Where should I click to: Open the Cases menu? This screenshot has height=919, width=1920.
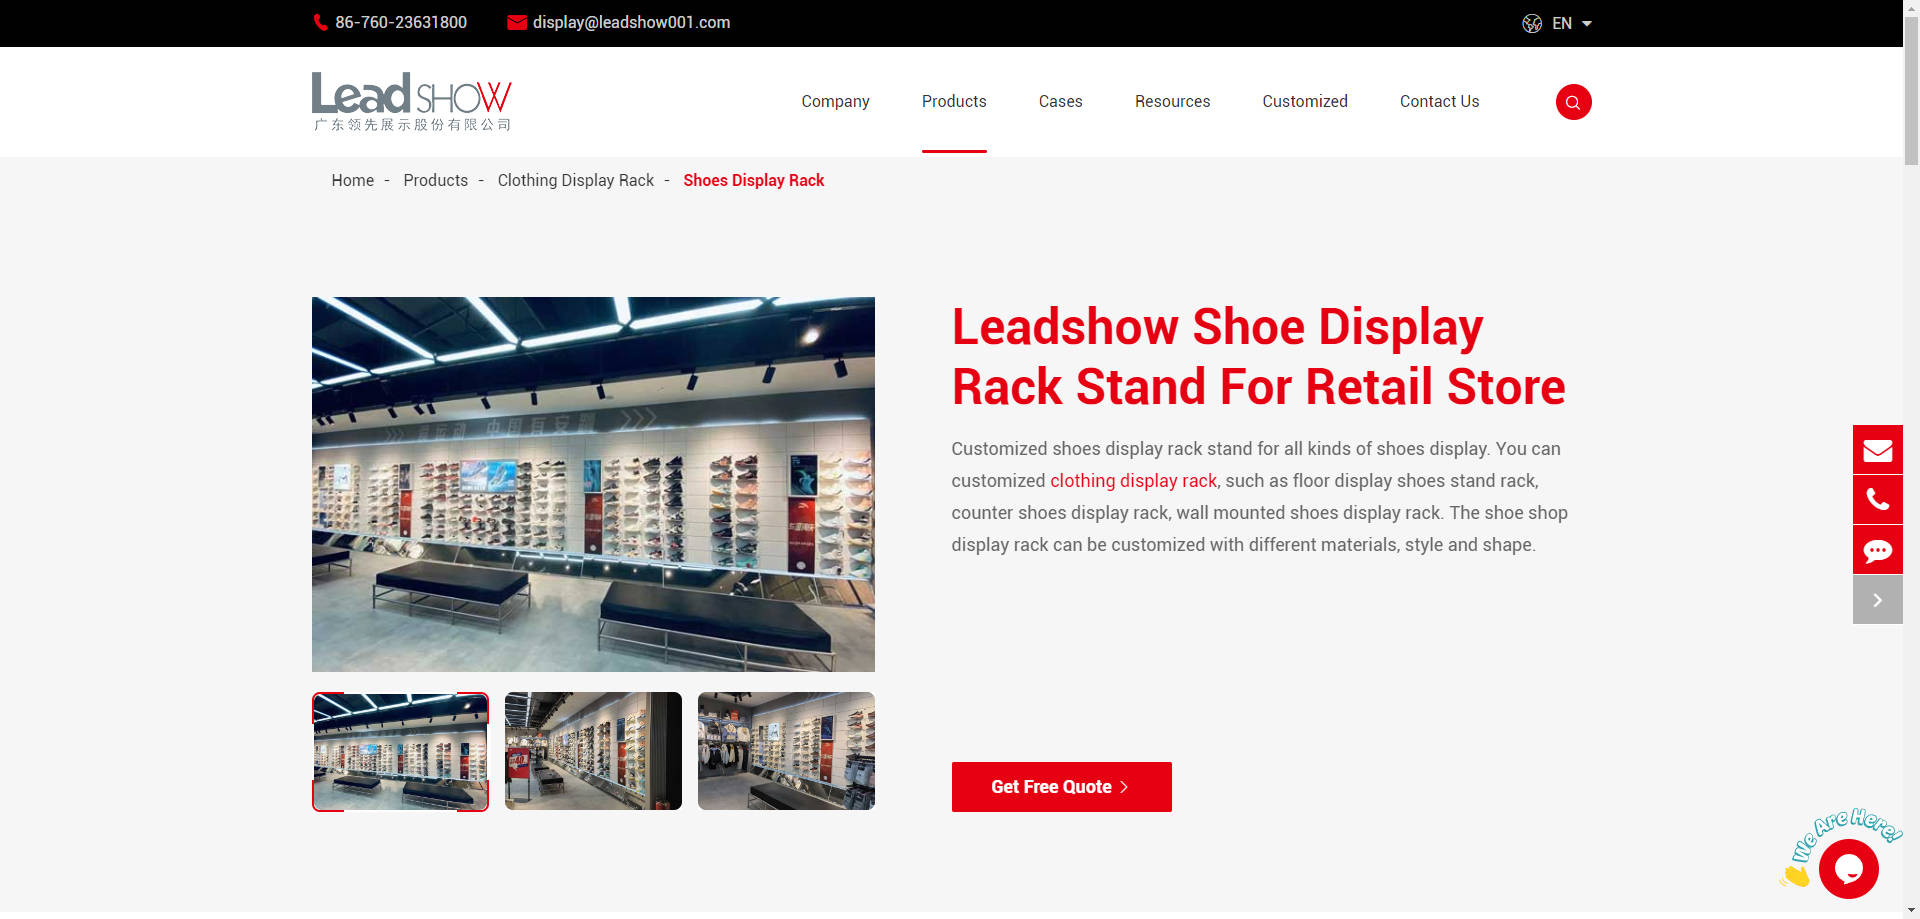tap(1060, 101)
